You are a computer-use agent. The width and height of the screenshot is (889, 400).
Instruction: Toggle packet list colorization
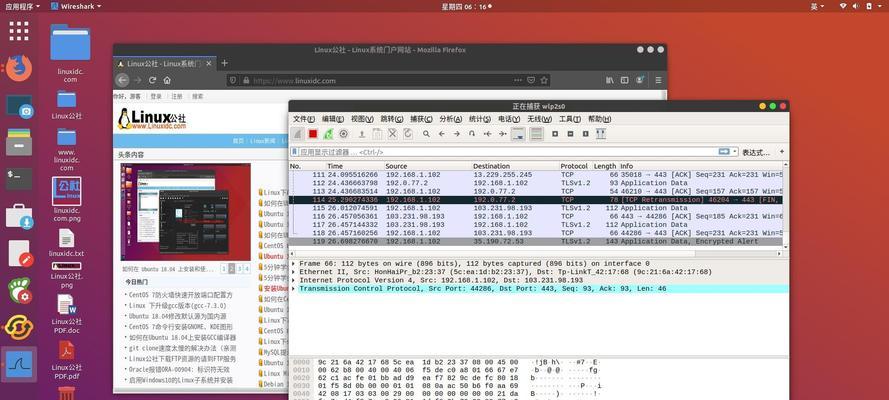(536, 134)
